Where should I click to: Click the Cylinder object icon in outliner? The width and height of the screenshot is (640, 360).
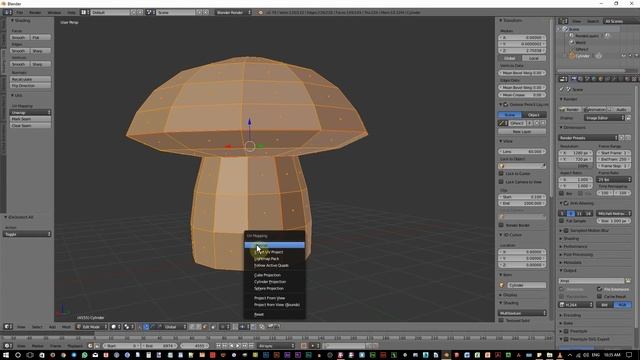[572, 56]
